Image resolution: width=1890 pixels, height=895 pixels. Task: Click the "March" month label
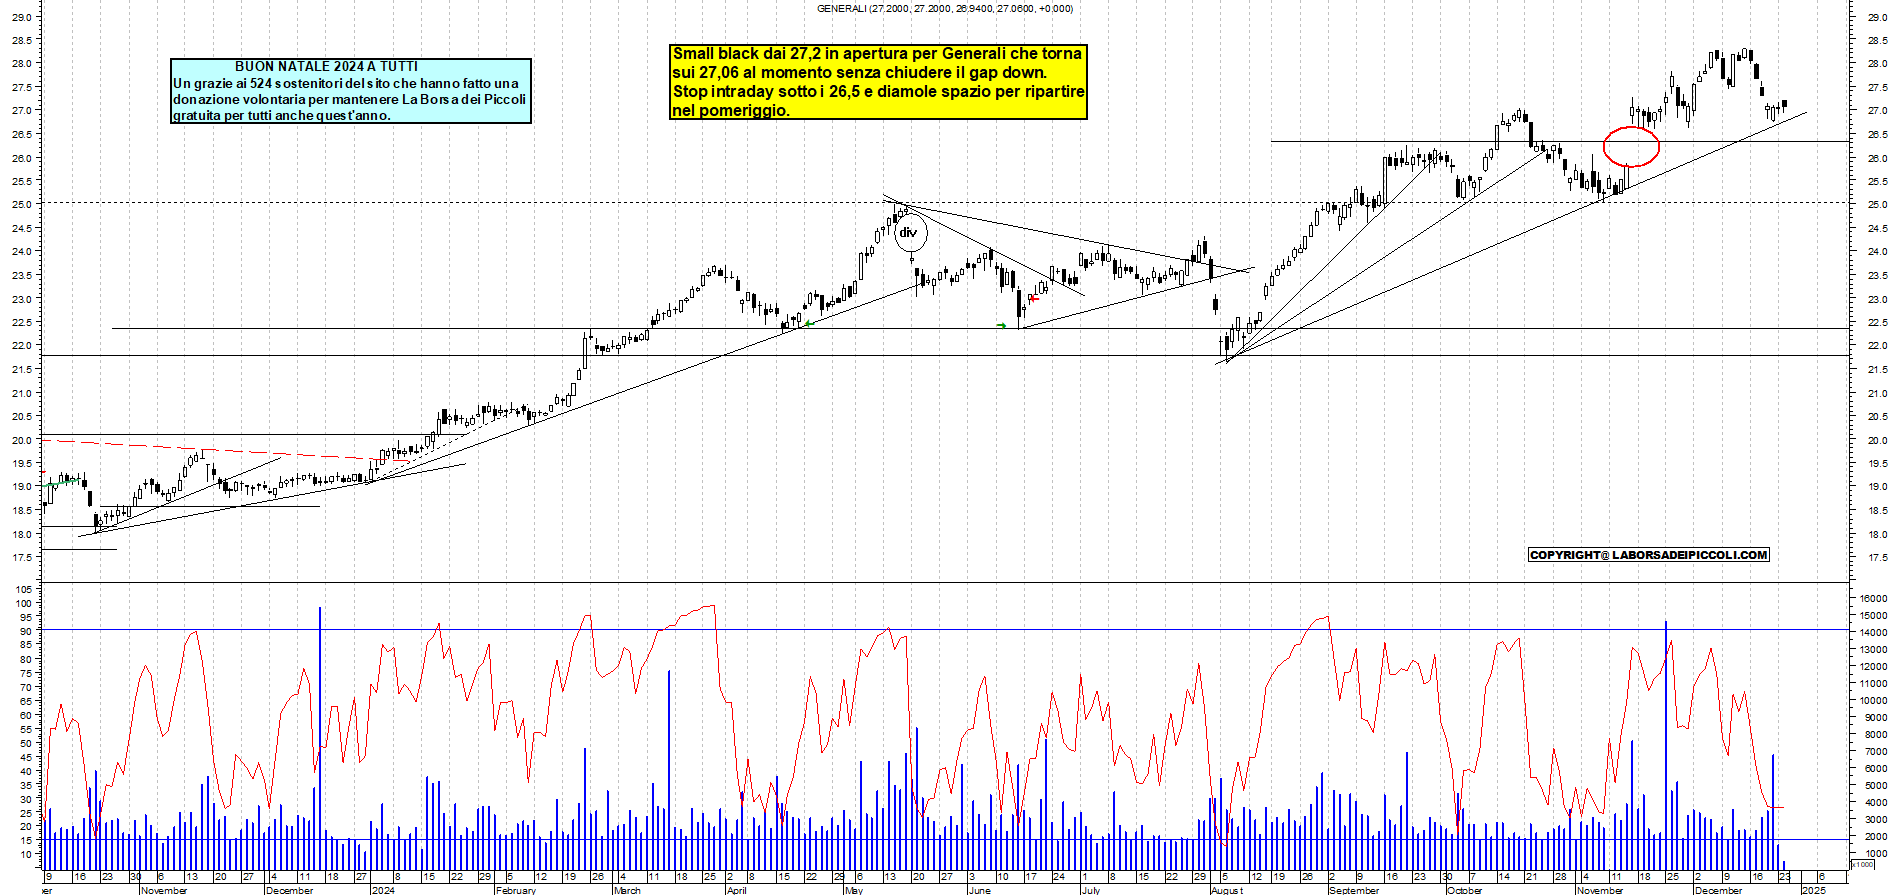pyautogui.click(x=627, y=890)
